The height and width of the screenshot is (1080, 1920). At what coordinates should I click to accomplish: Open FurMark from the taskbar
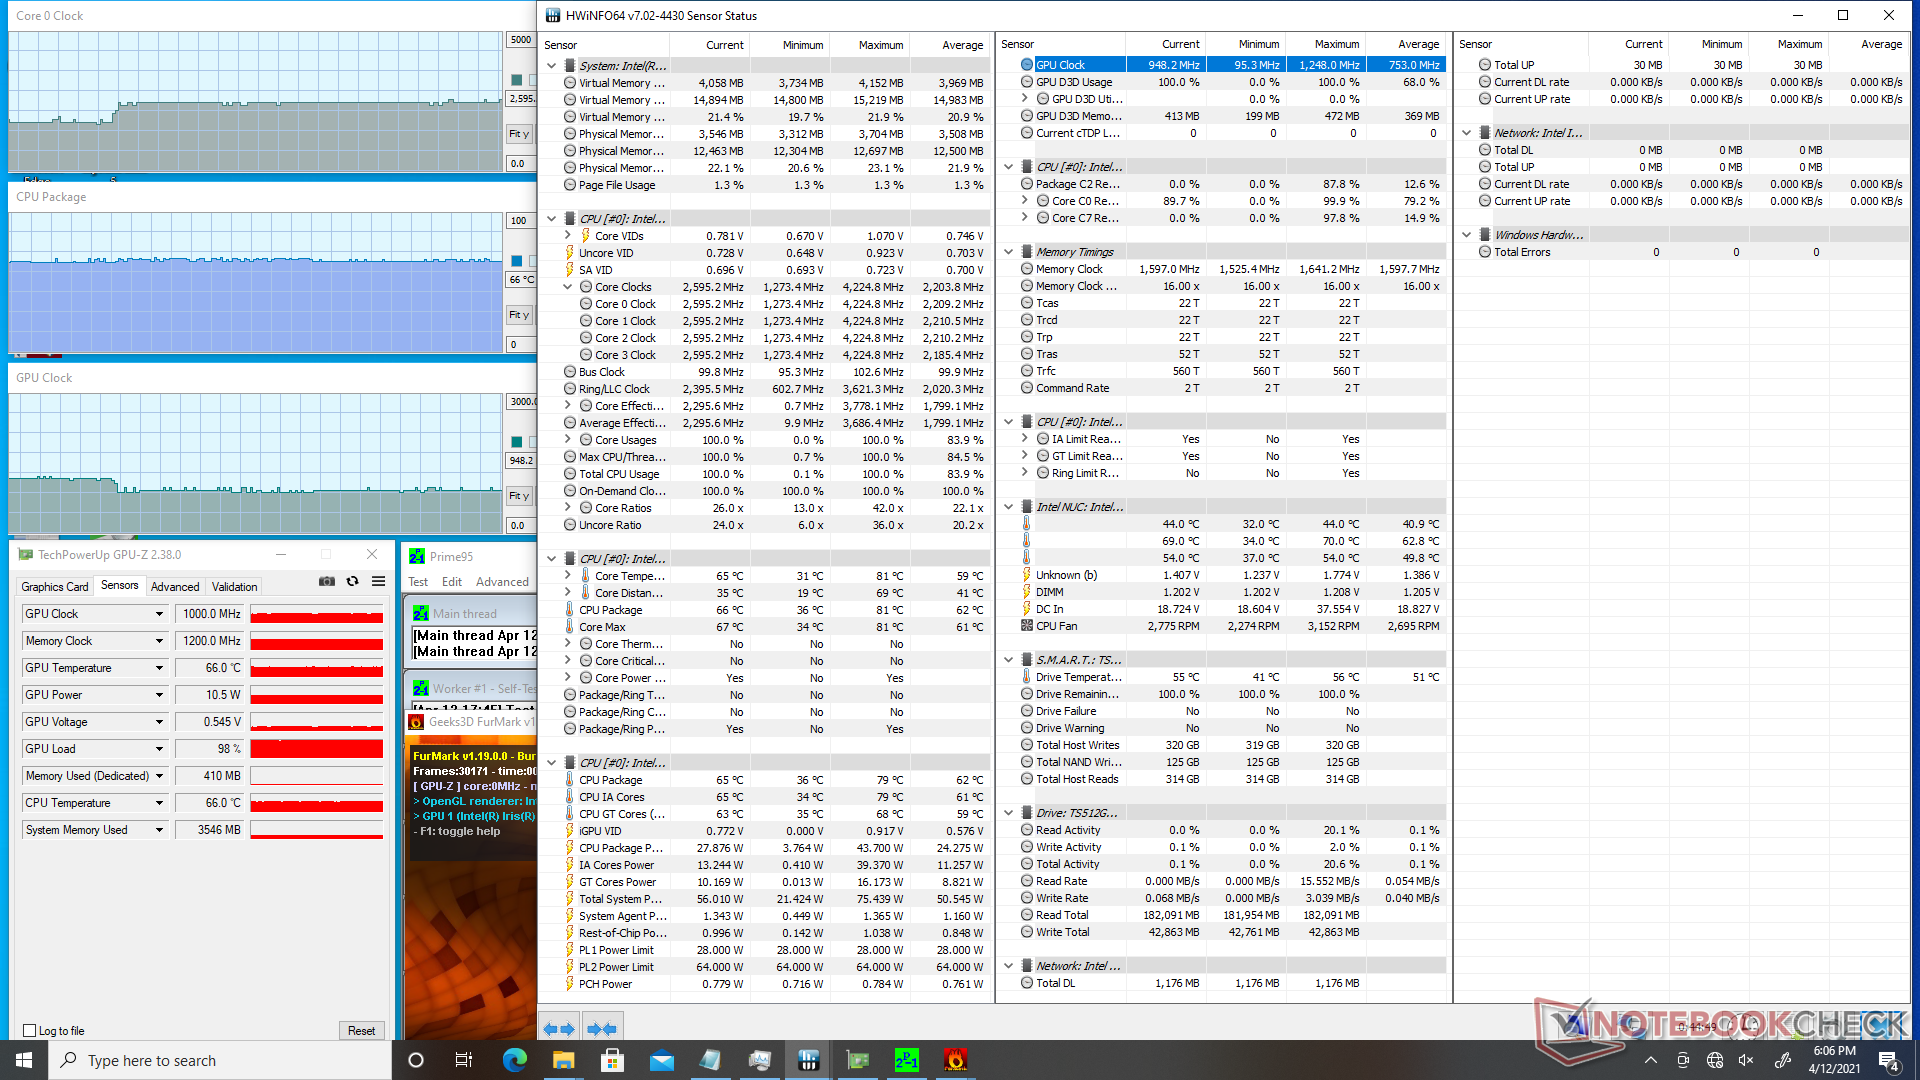[956, 1060]
